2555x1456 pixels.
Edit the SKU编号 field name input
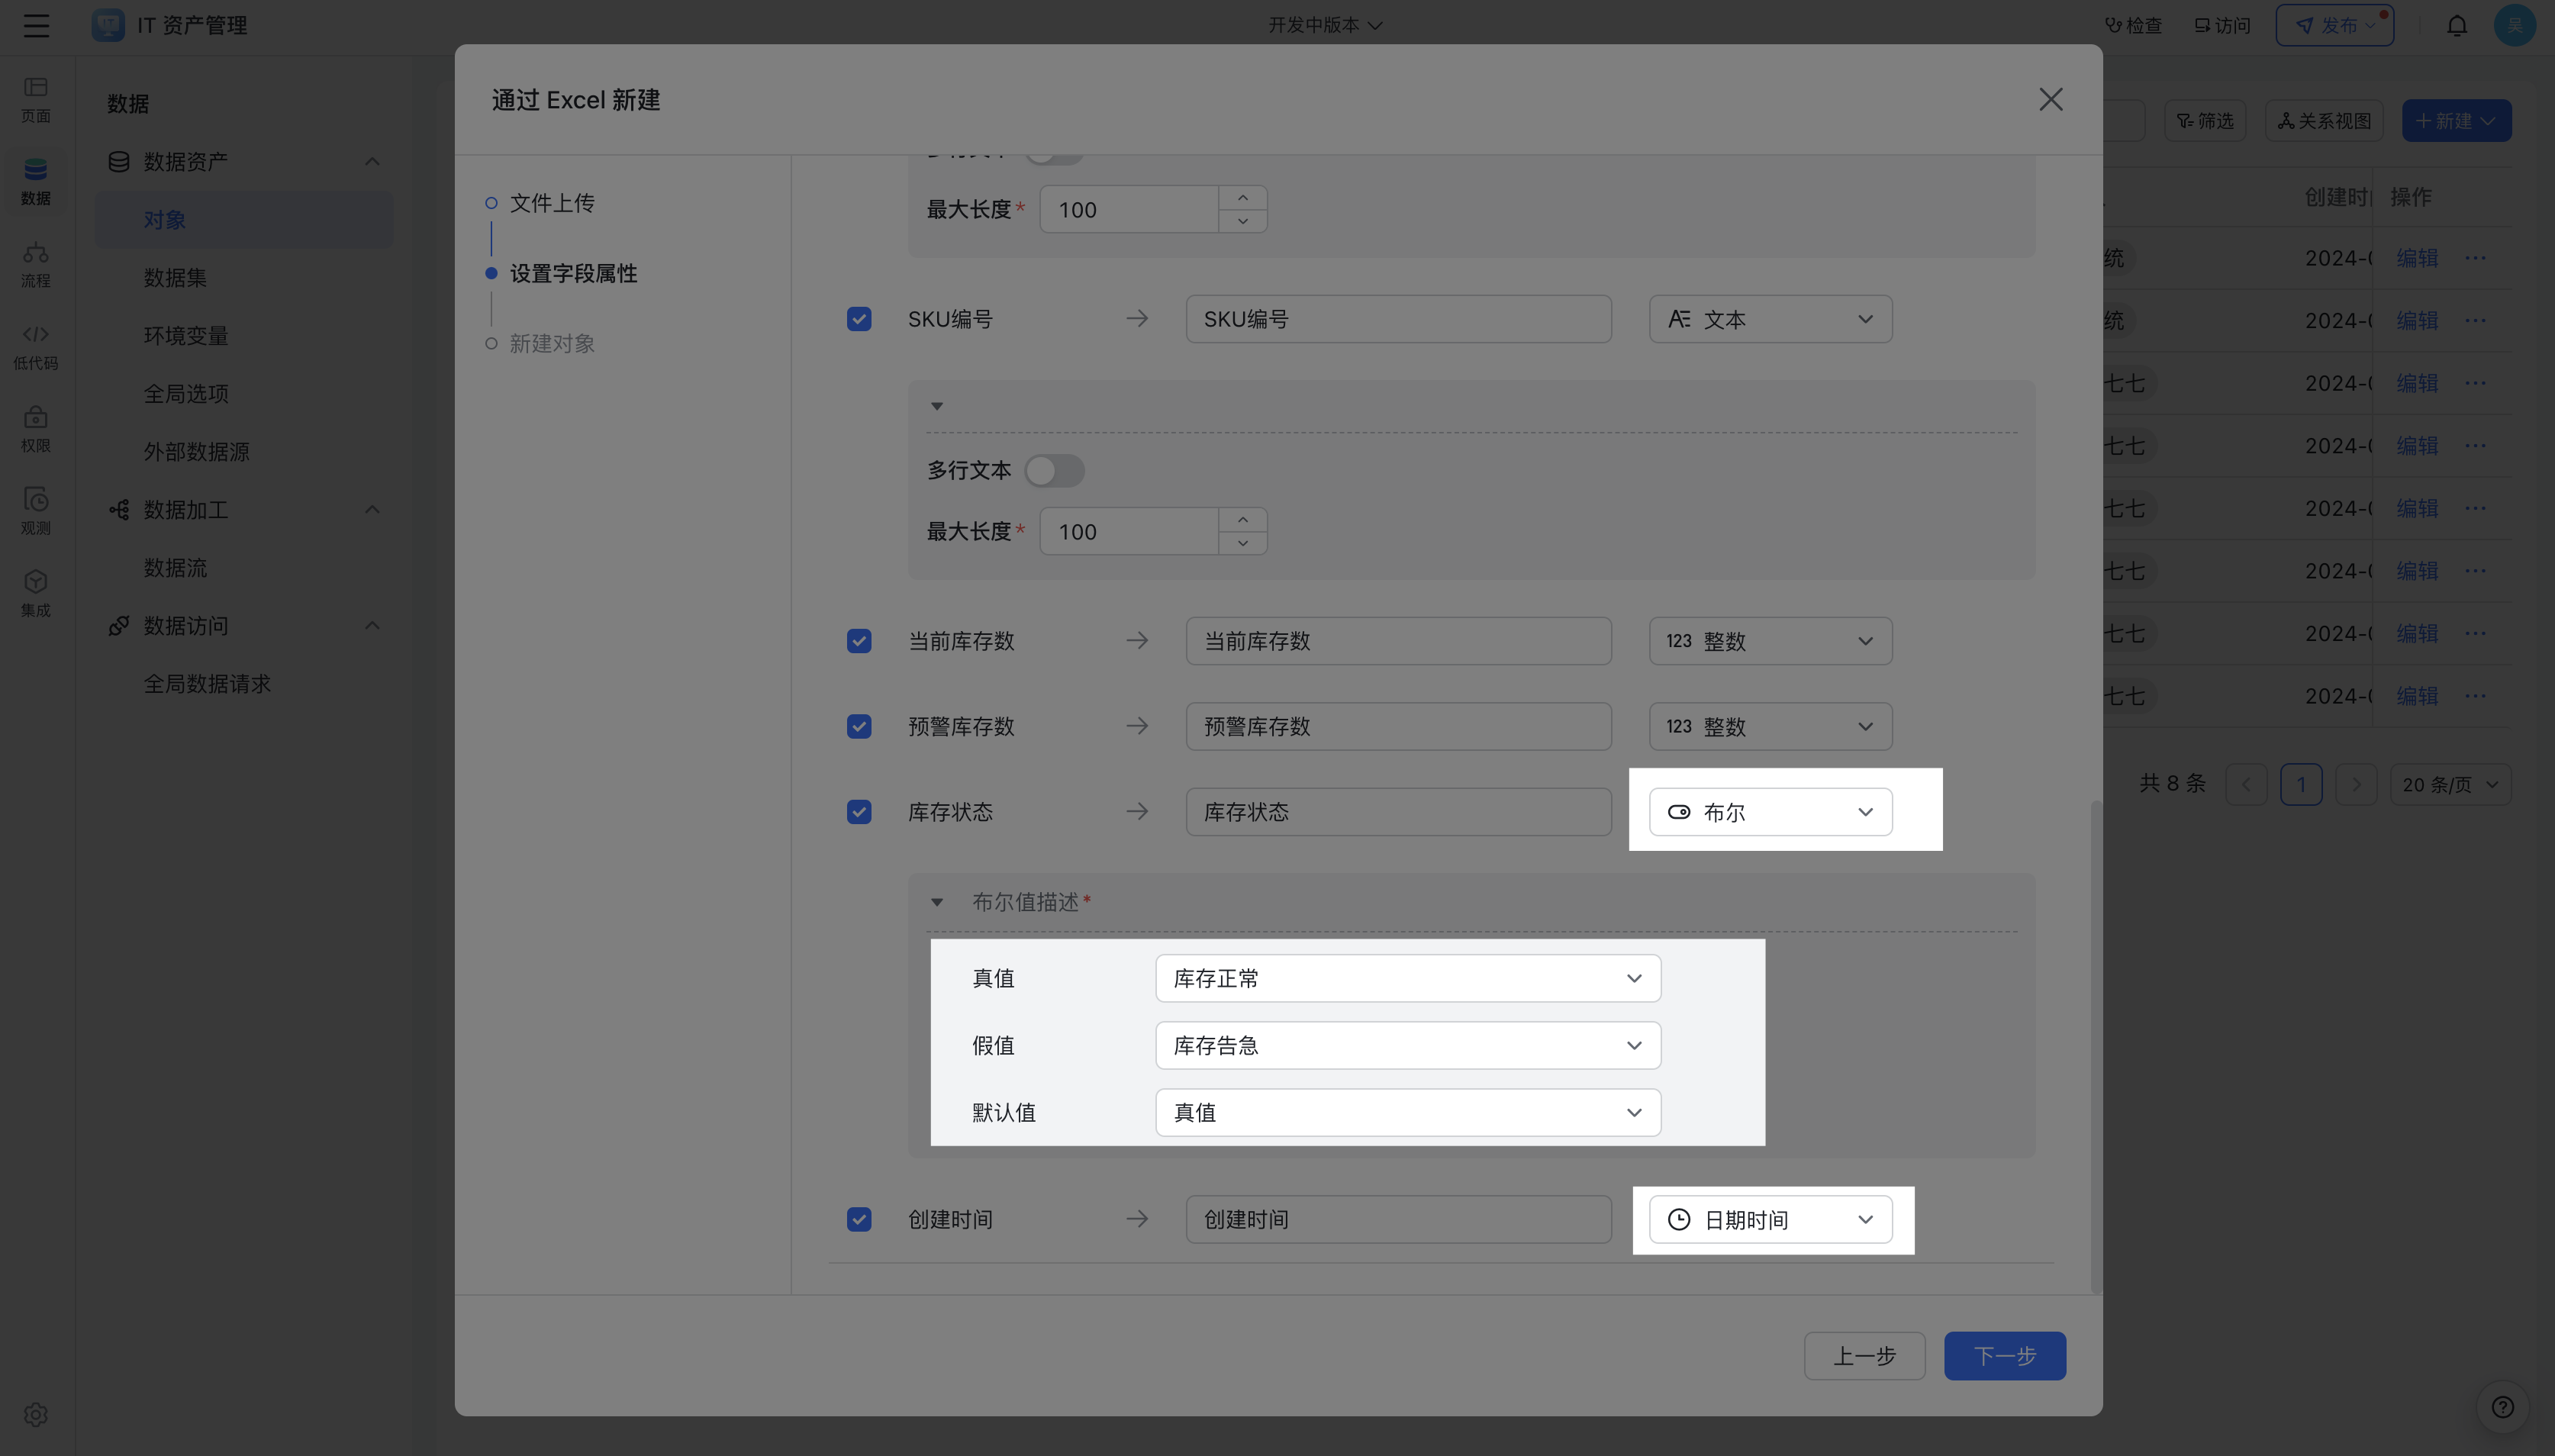coord(1398,319)
